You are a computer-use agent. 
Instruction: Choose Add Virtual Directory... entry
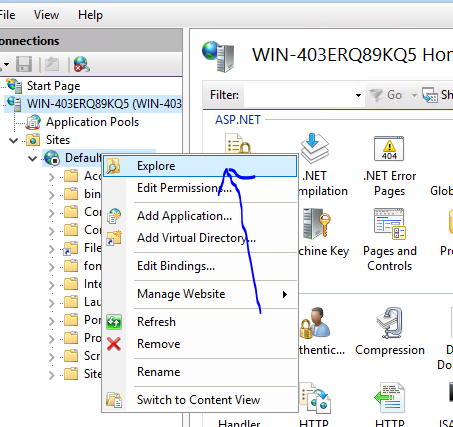click(x=200, y=238)
